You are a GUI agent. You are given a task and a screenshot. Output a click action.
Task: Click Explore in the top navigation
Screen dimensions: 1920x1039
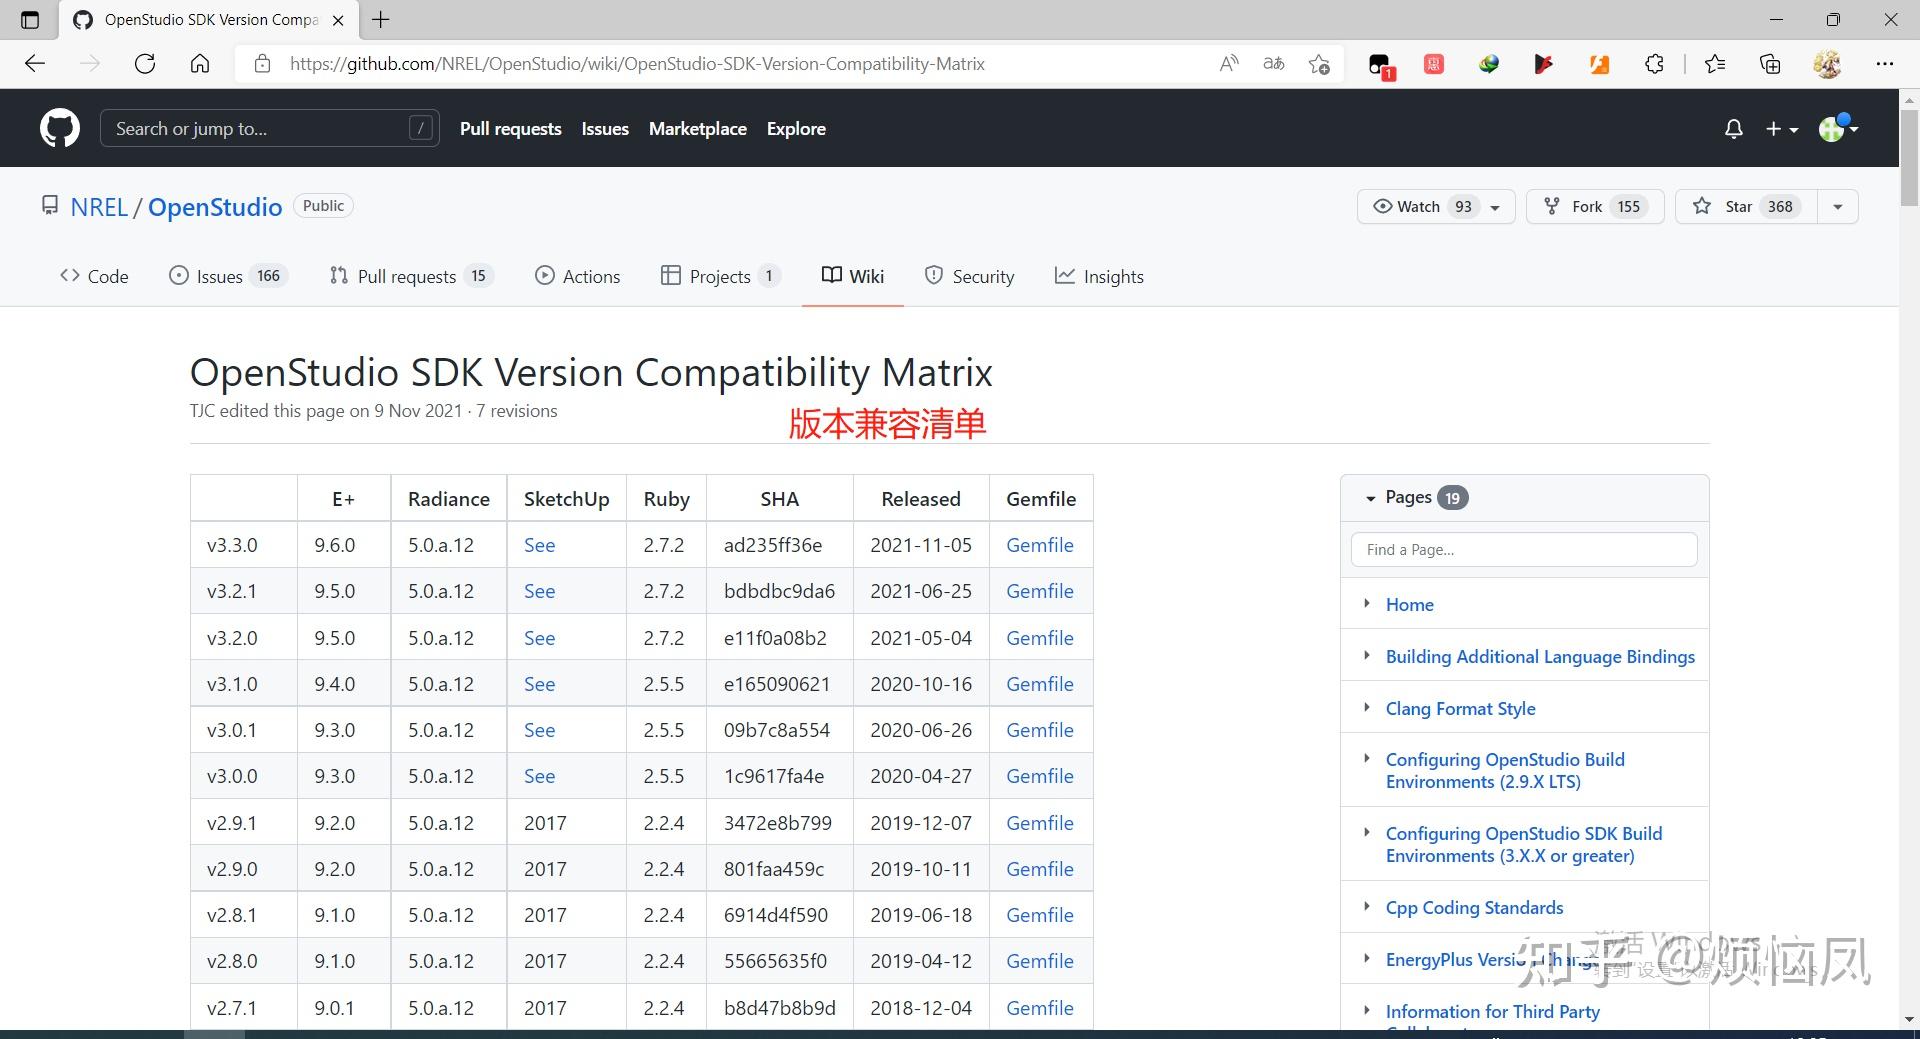(x=796, y=128)
